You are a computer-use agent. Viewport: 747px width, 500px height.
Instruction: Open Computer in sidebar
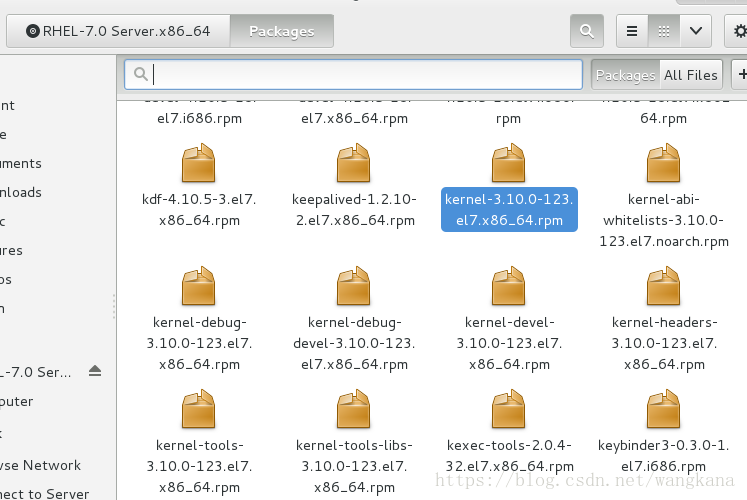point(17,401)
